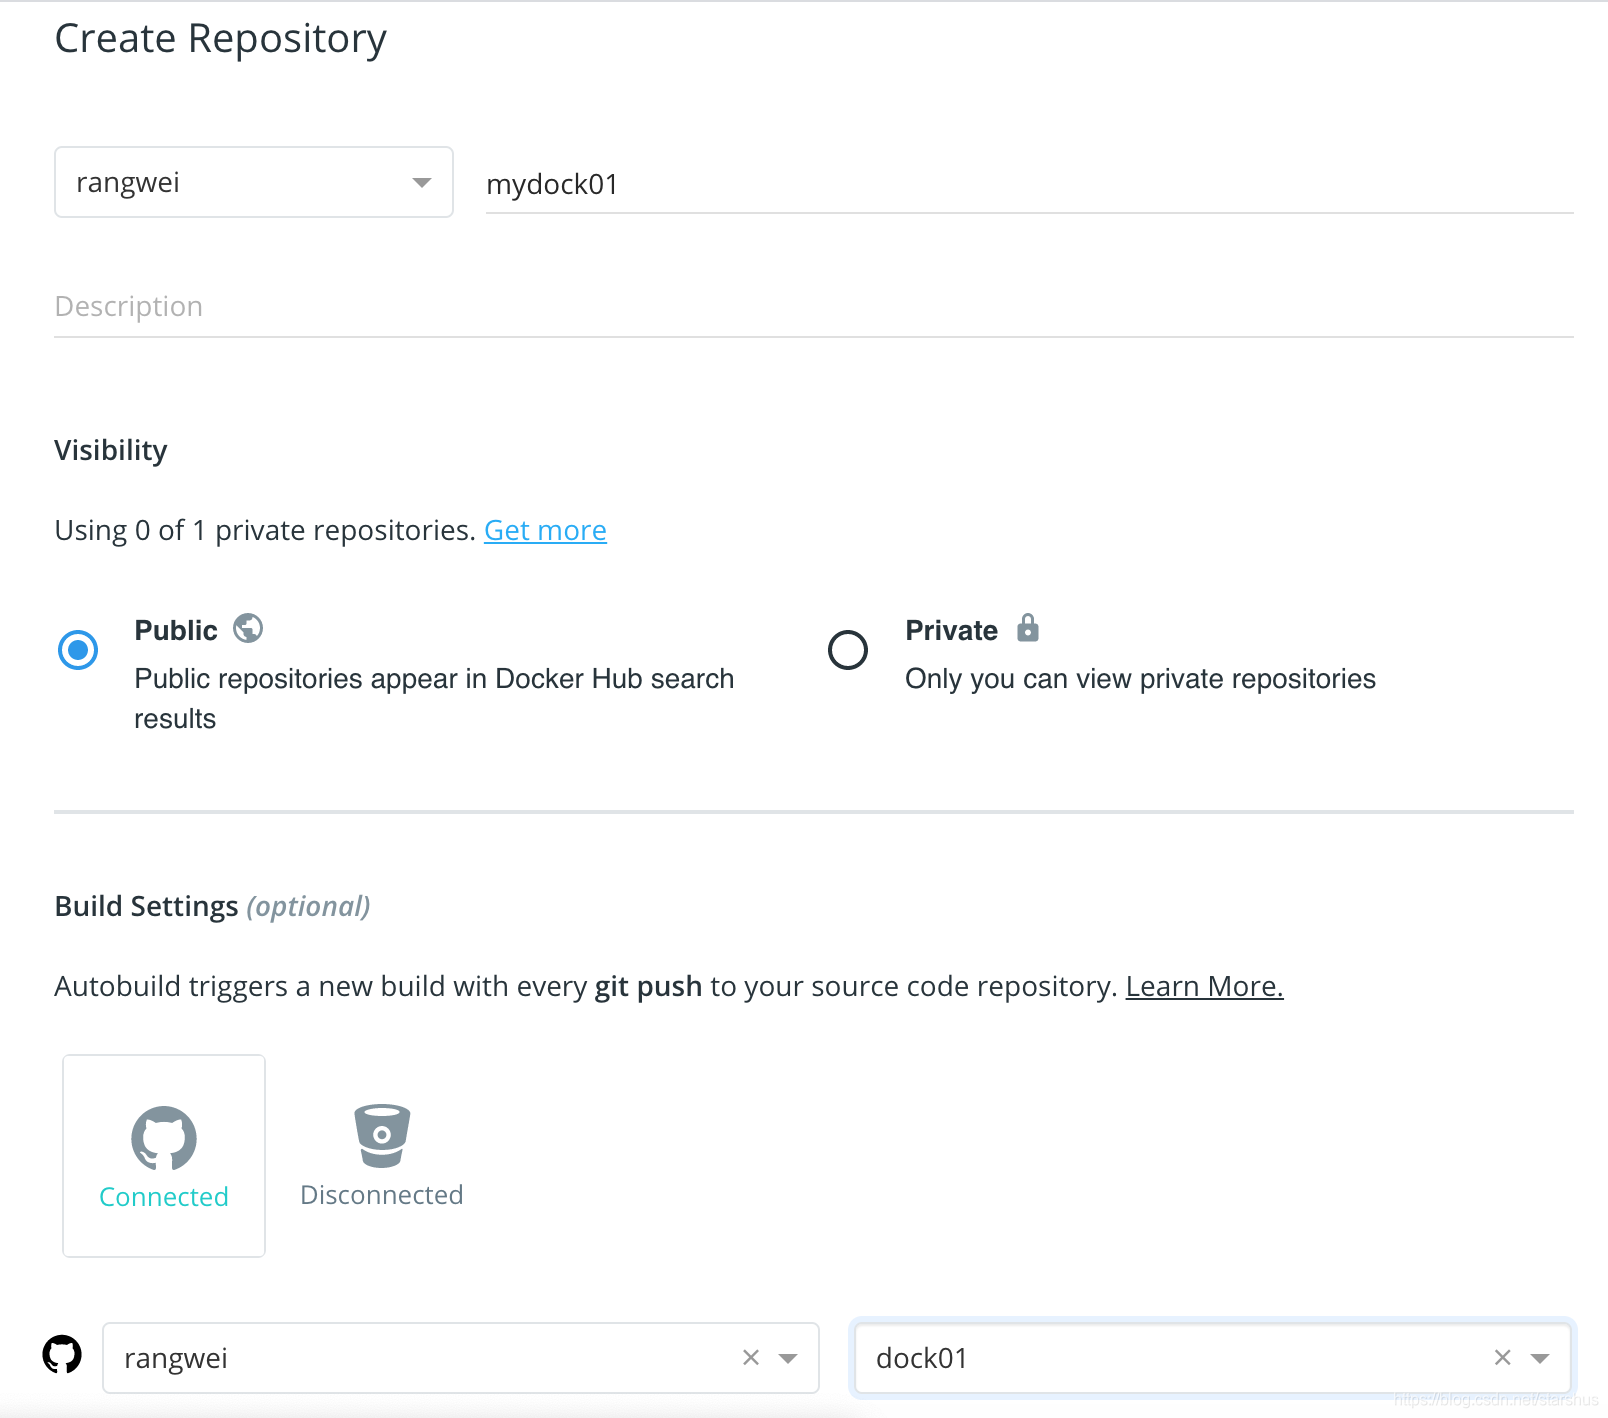This screenshot has width=1608, height=1418.
Task: Open the Learn More autobuild link
Action: pos(1204,986)
